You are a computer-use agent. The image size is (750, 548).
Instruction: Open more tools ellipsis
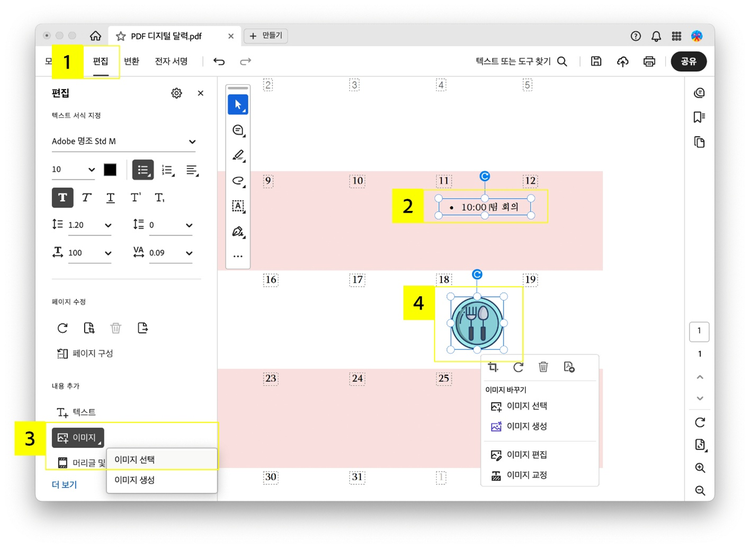point(238,256)
